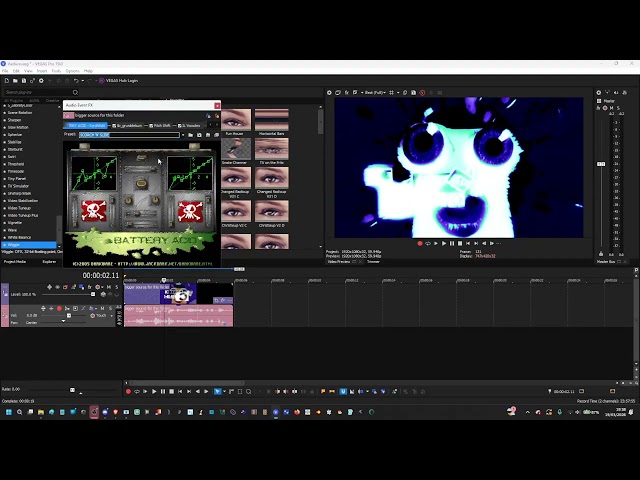This screenshot has height=480, width=640.
Task: Switch to the Project Media tab
Action: pyautogui.click(x=15, y=262)
